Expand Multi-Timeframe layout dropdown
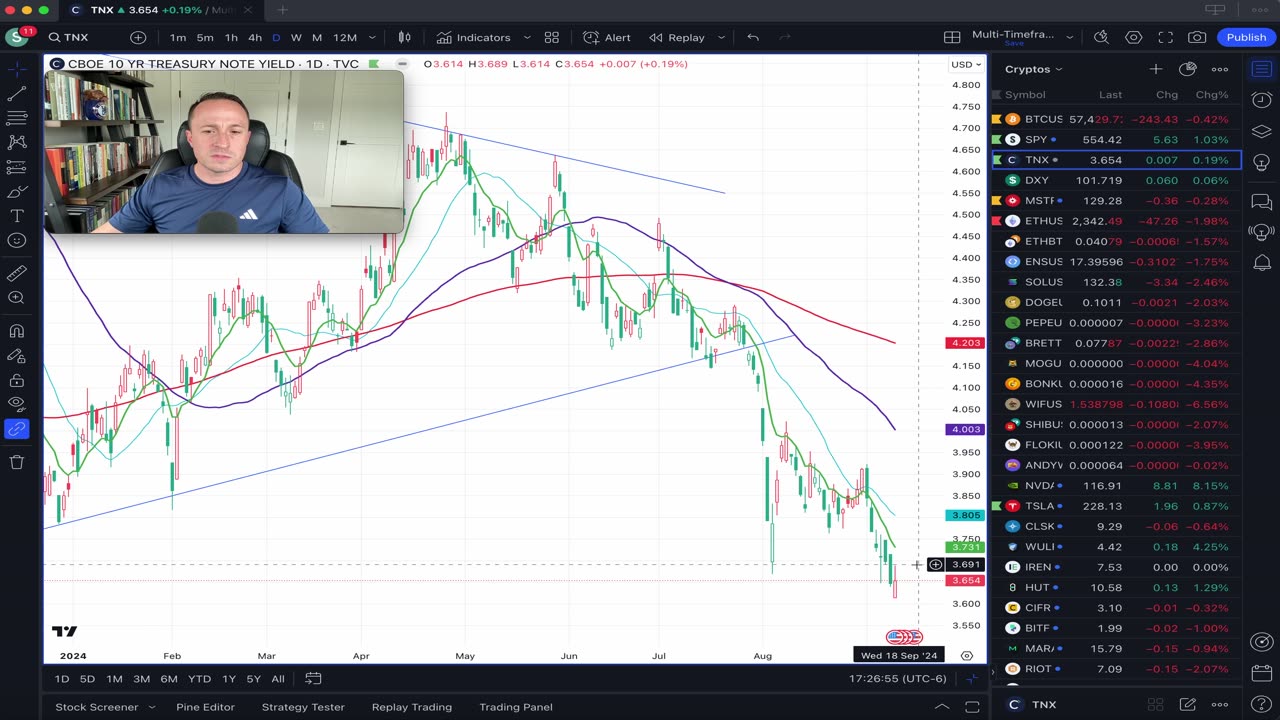This screenshot has height=720, width=1280. [x=1069, y=37]
